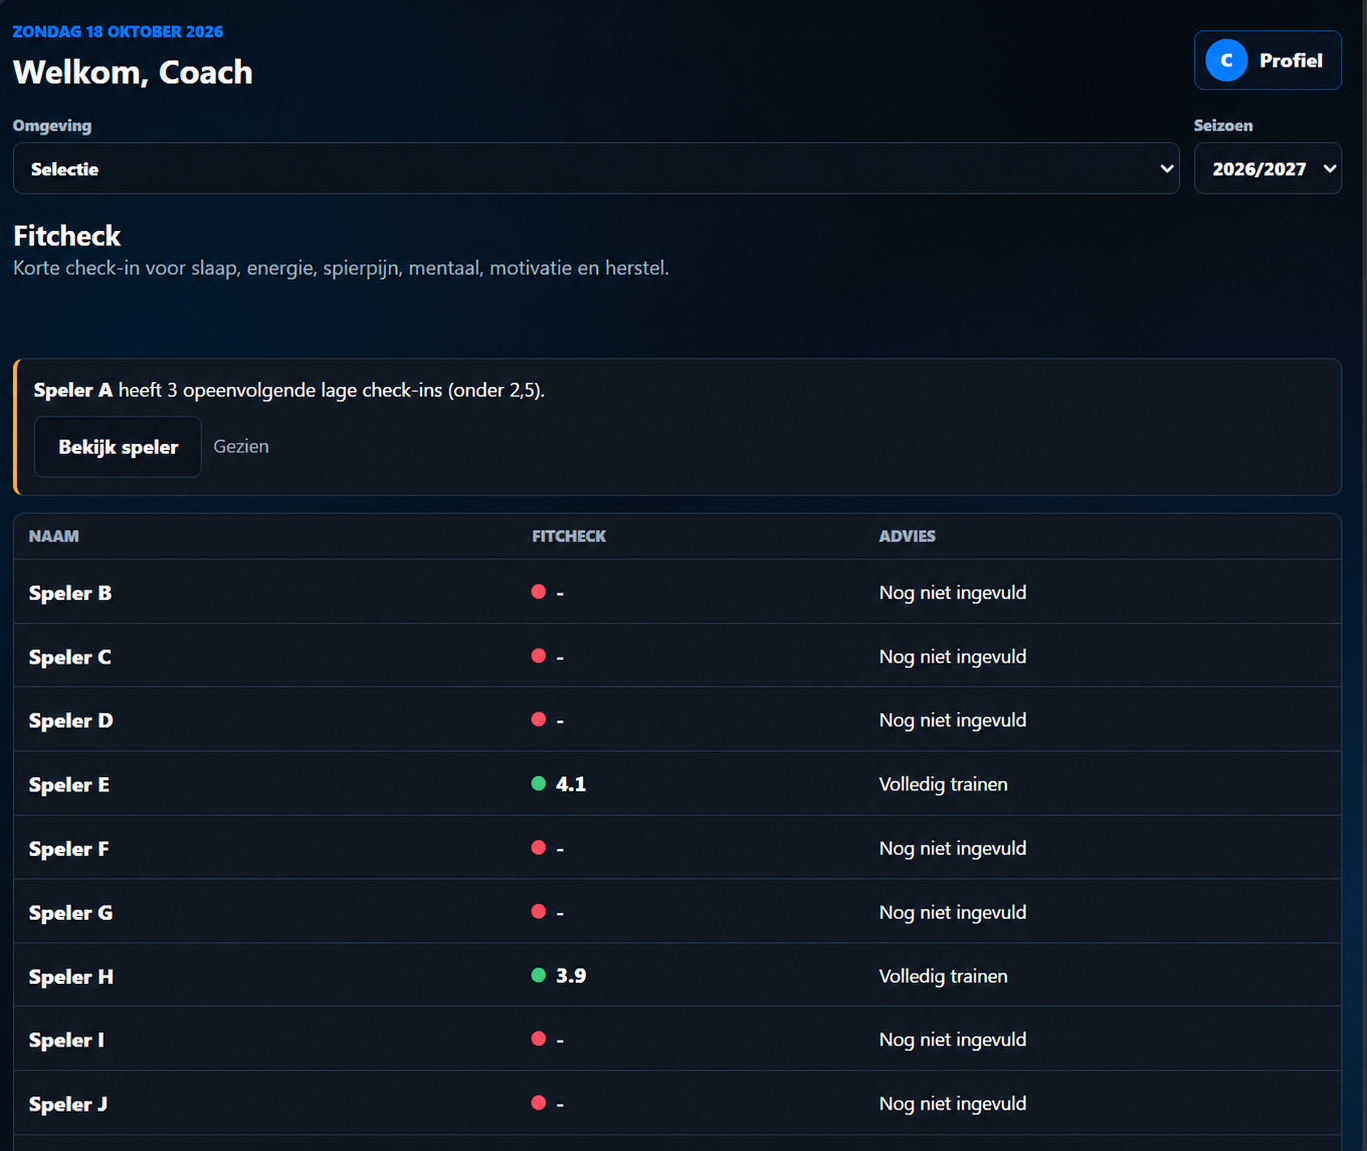Select Speler D in the table

[x=71, y=720]
